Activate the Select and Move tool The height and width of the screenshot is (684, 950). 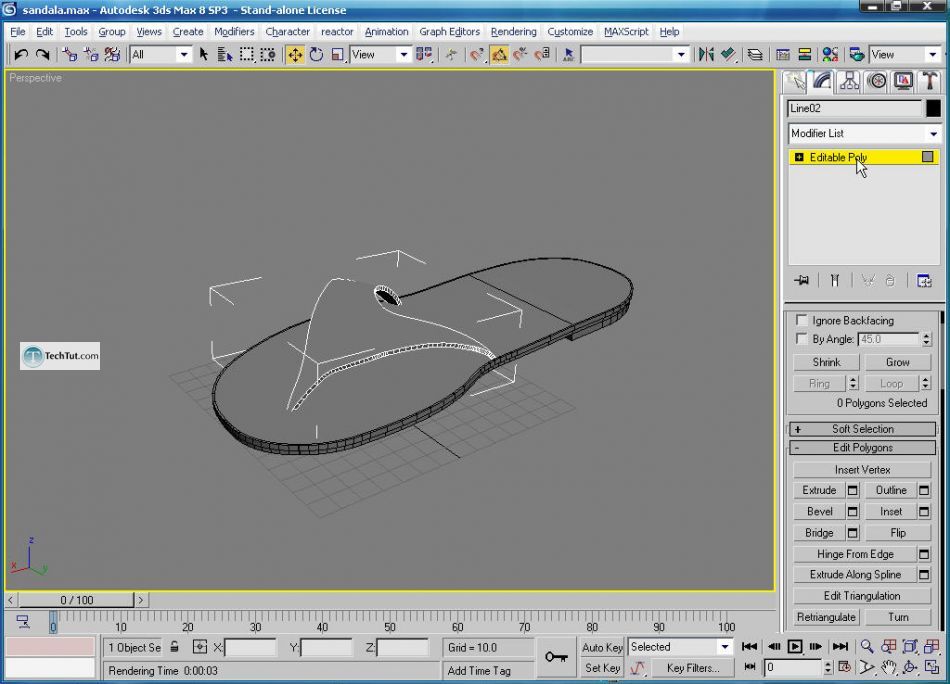[295, 55]
